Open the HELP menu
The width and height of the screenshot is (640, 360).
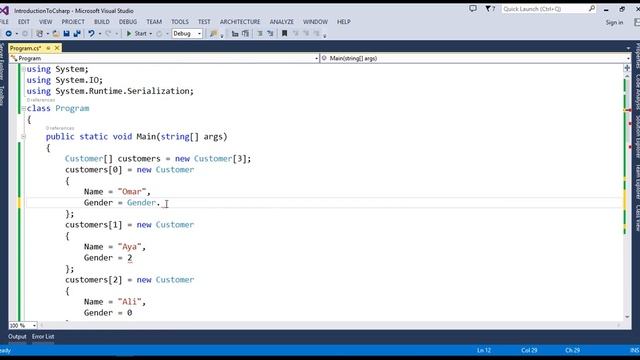tap(344, 22)
